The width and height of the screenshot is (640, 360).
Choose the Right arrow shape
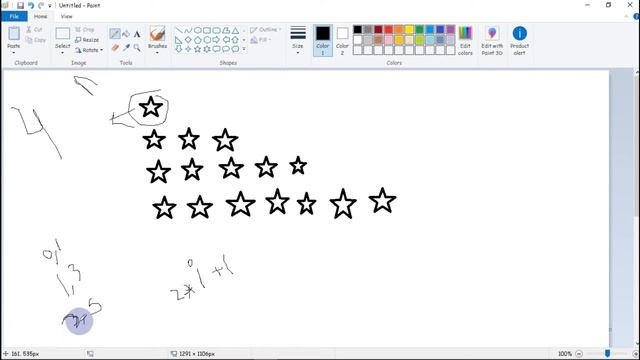point(216,40)
